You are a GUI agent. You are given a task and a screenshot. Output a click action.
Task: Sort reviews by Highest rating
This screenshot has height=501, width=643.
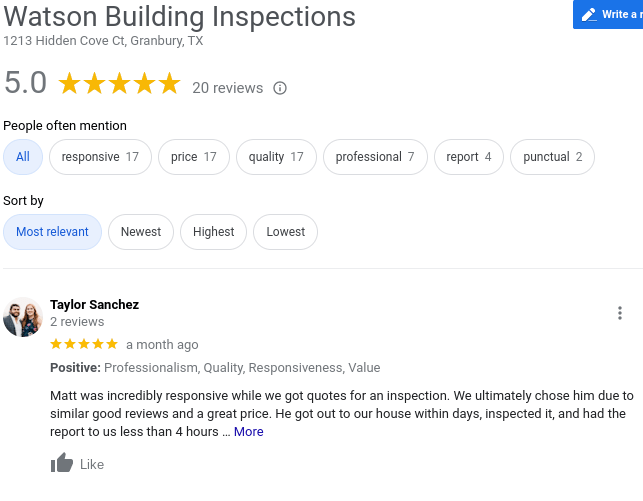pyautogui.click(x=213, y=232)
